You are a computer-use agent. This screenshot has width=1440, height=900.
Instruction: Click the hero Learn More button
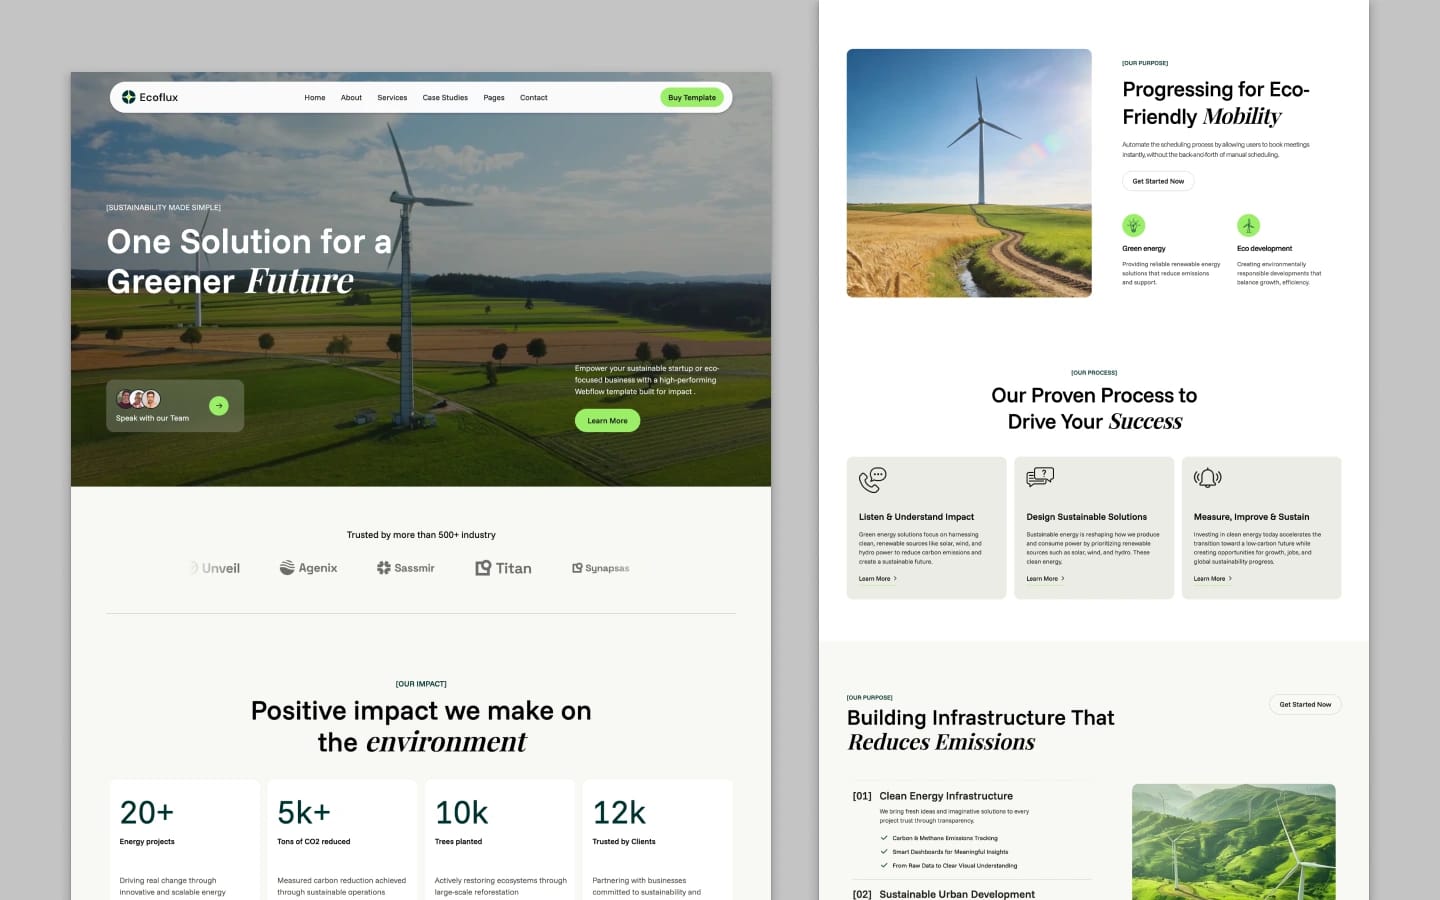coord(607,421)
